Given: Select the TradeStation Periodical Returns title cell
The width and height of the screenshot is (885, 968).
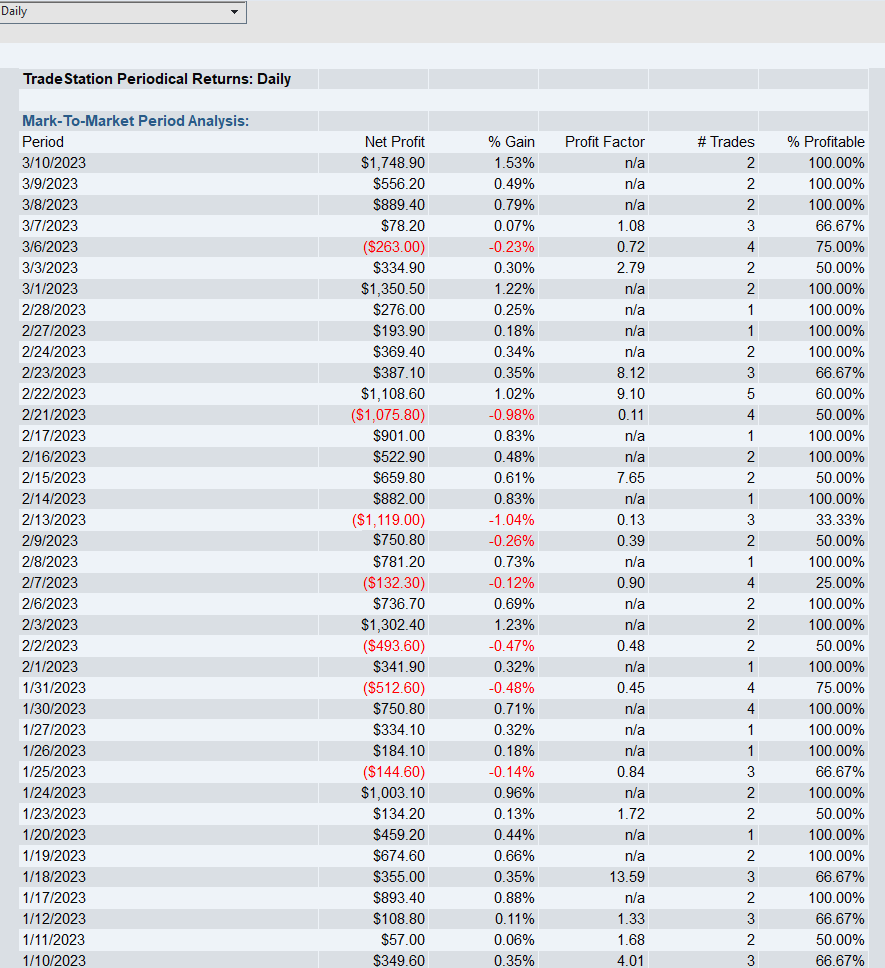Looking at the screenshot, I should (x=157, y=79).
